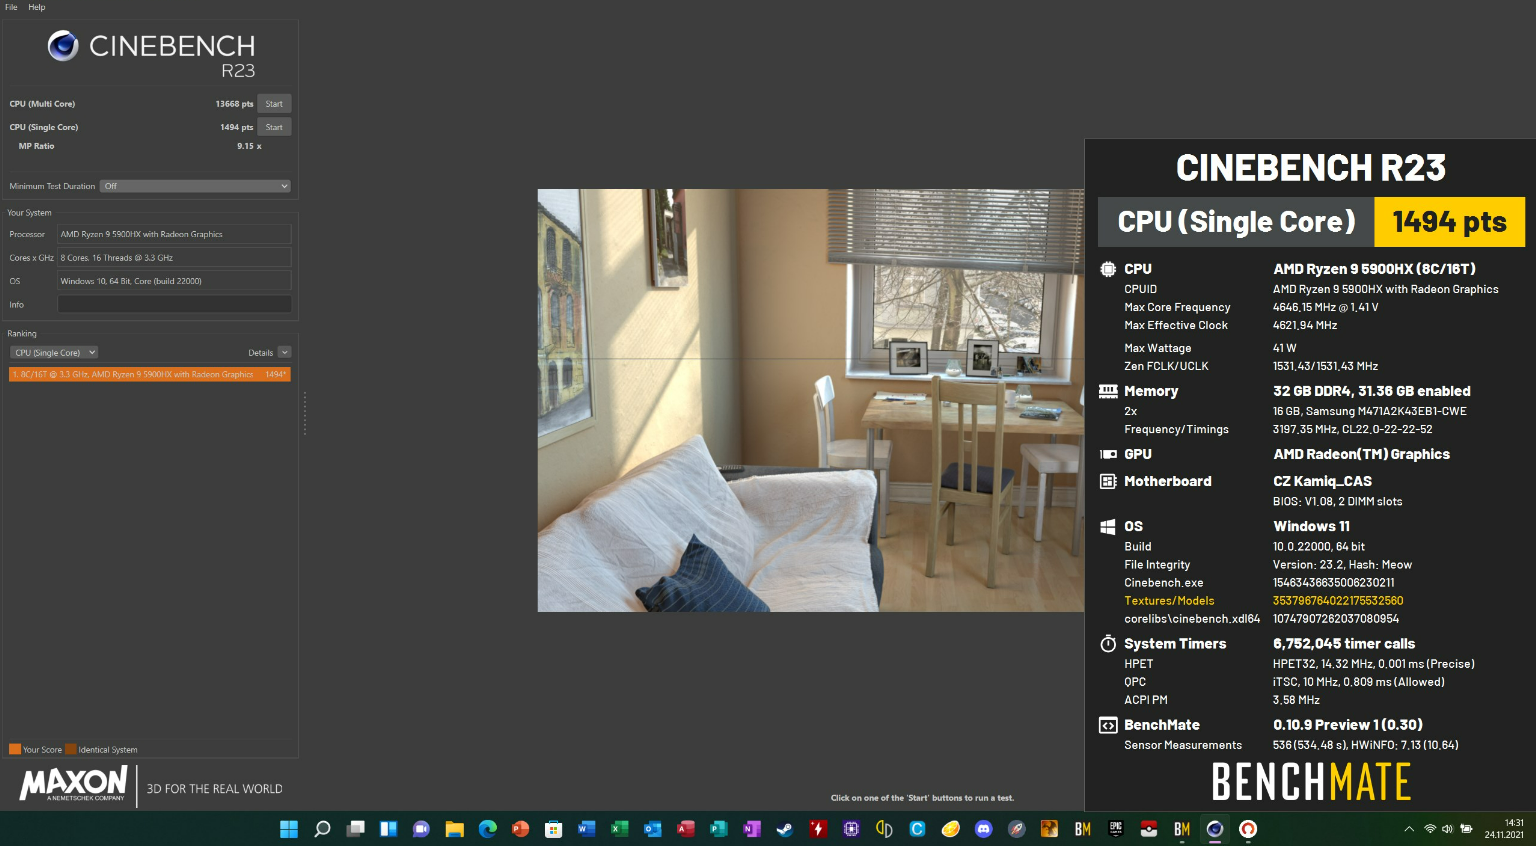
Task: Open the Minimum Test Duration dropdown
Action: (x=195, y=186)
